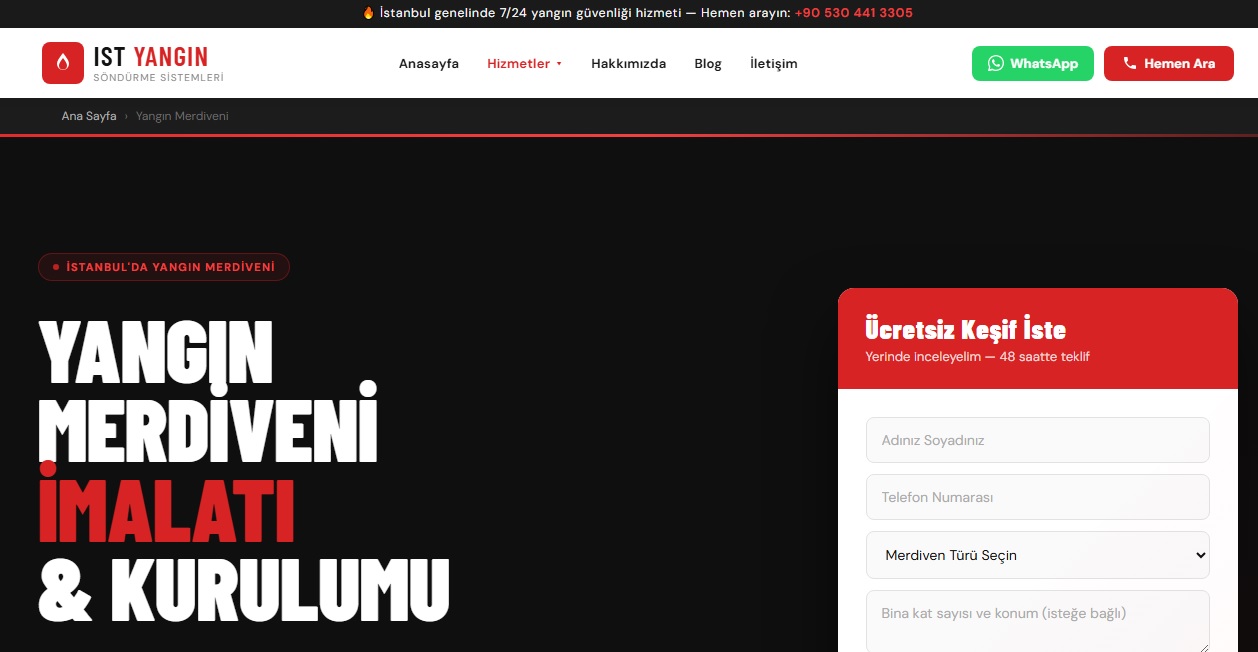Click the flame logo icon
Viewport: 1258px width, 652px height.
63,63
